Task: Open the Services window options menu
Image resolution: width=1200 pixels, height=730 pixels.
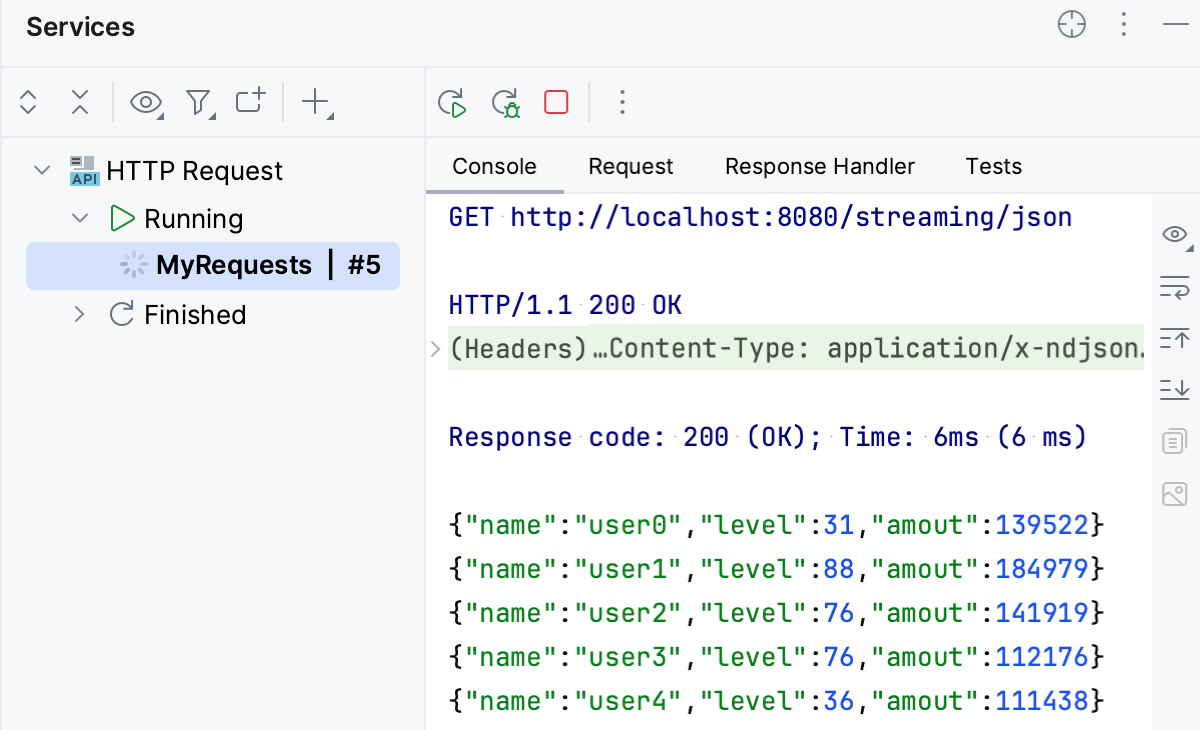Action: (1123, 25)
